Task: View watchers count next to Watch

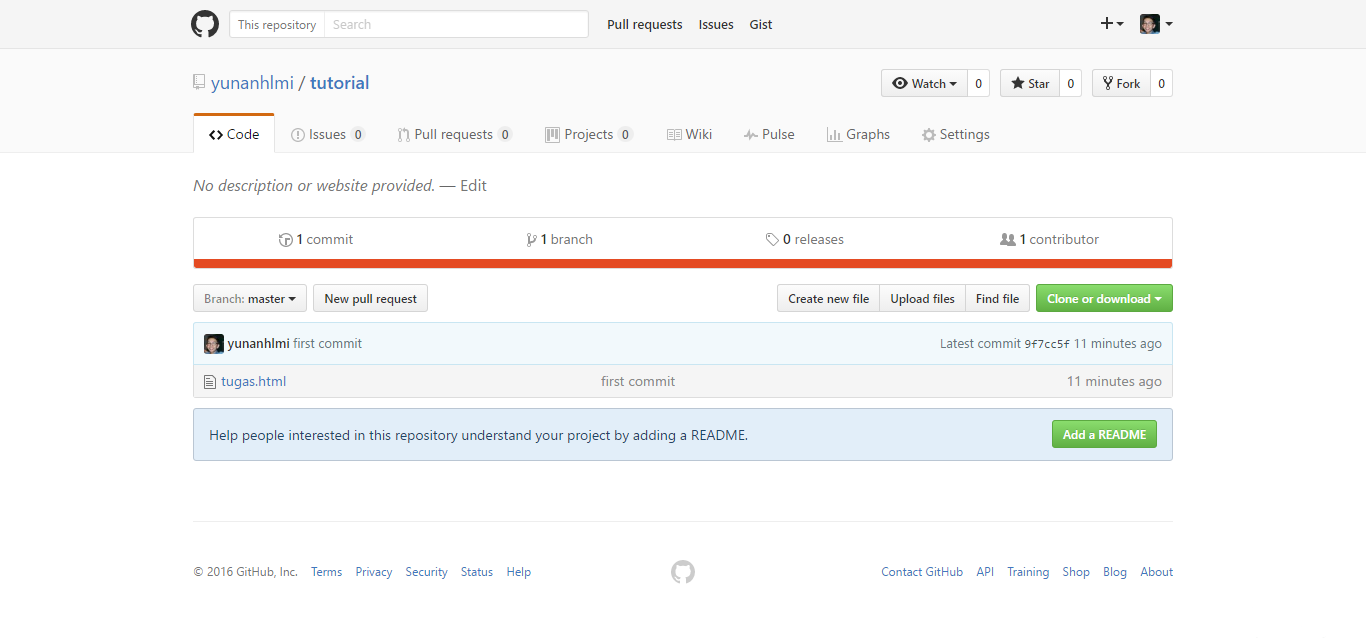Action: [x=978, y=83]
